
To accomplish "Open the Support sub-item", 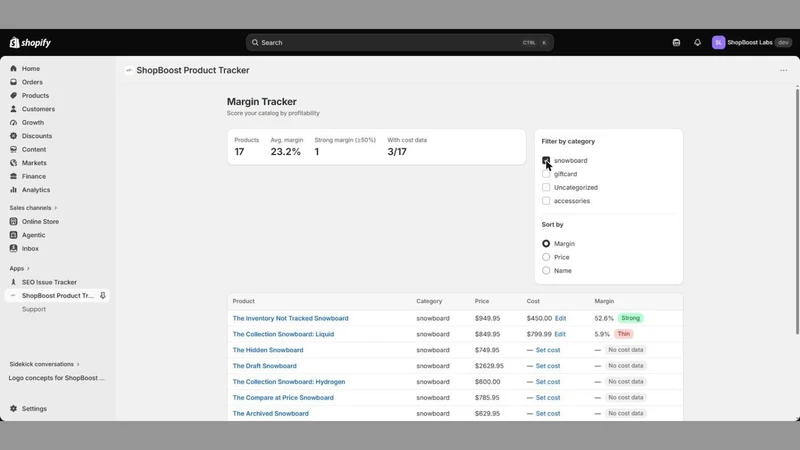I will [x=34, y=309].
